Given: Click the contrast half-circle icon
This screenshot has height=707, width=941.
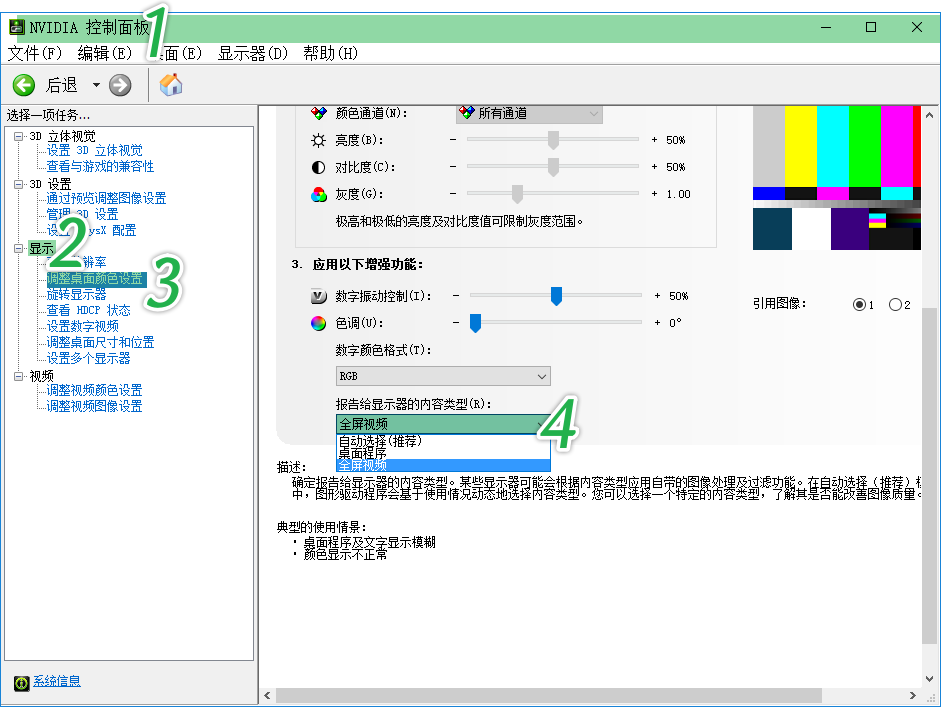Looking at the screenshot, I should click(318, 167).
